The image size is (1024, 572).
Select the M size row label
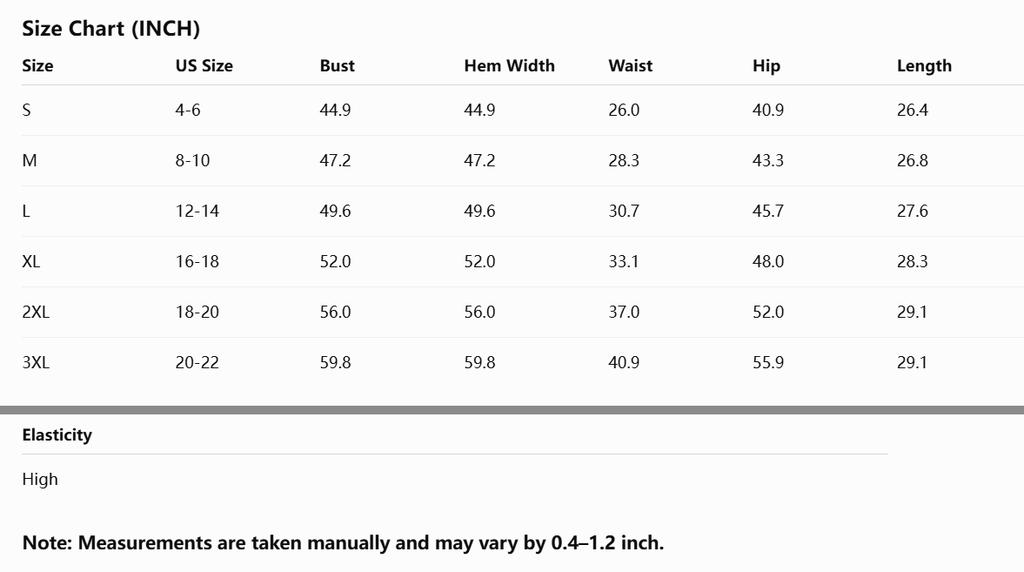[x=29, y=161]
